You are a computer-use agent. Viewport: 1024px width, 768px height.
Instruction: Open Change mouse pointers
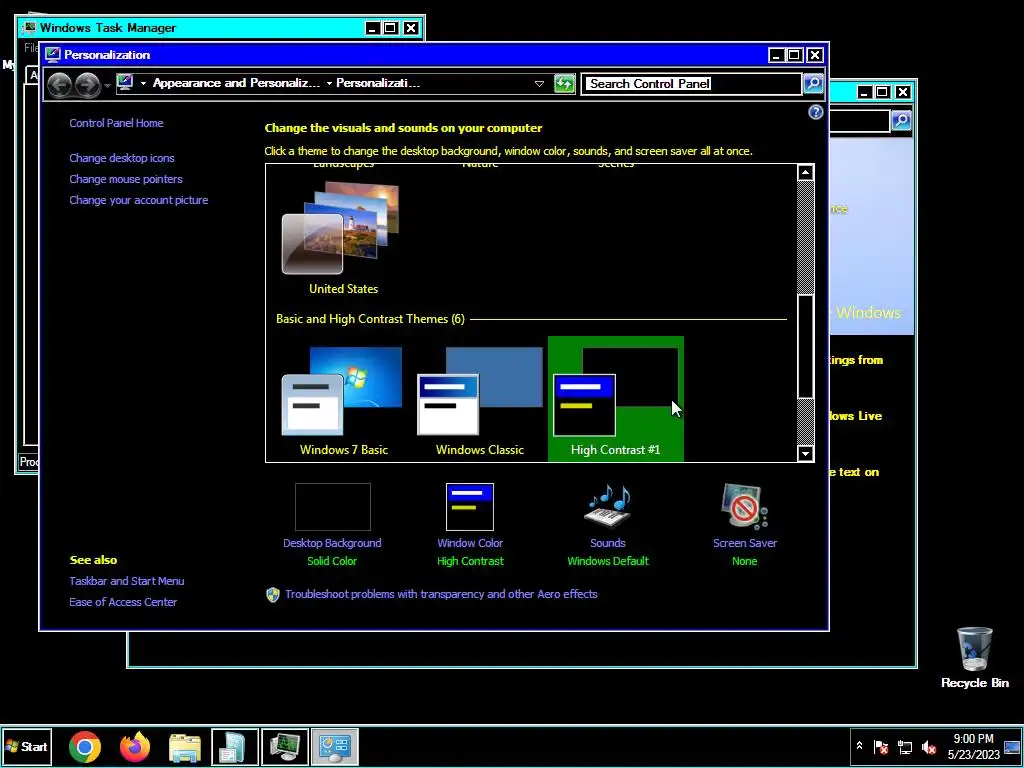coord(126,179)
